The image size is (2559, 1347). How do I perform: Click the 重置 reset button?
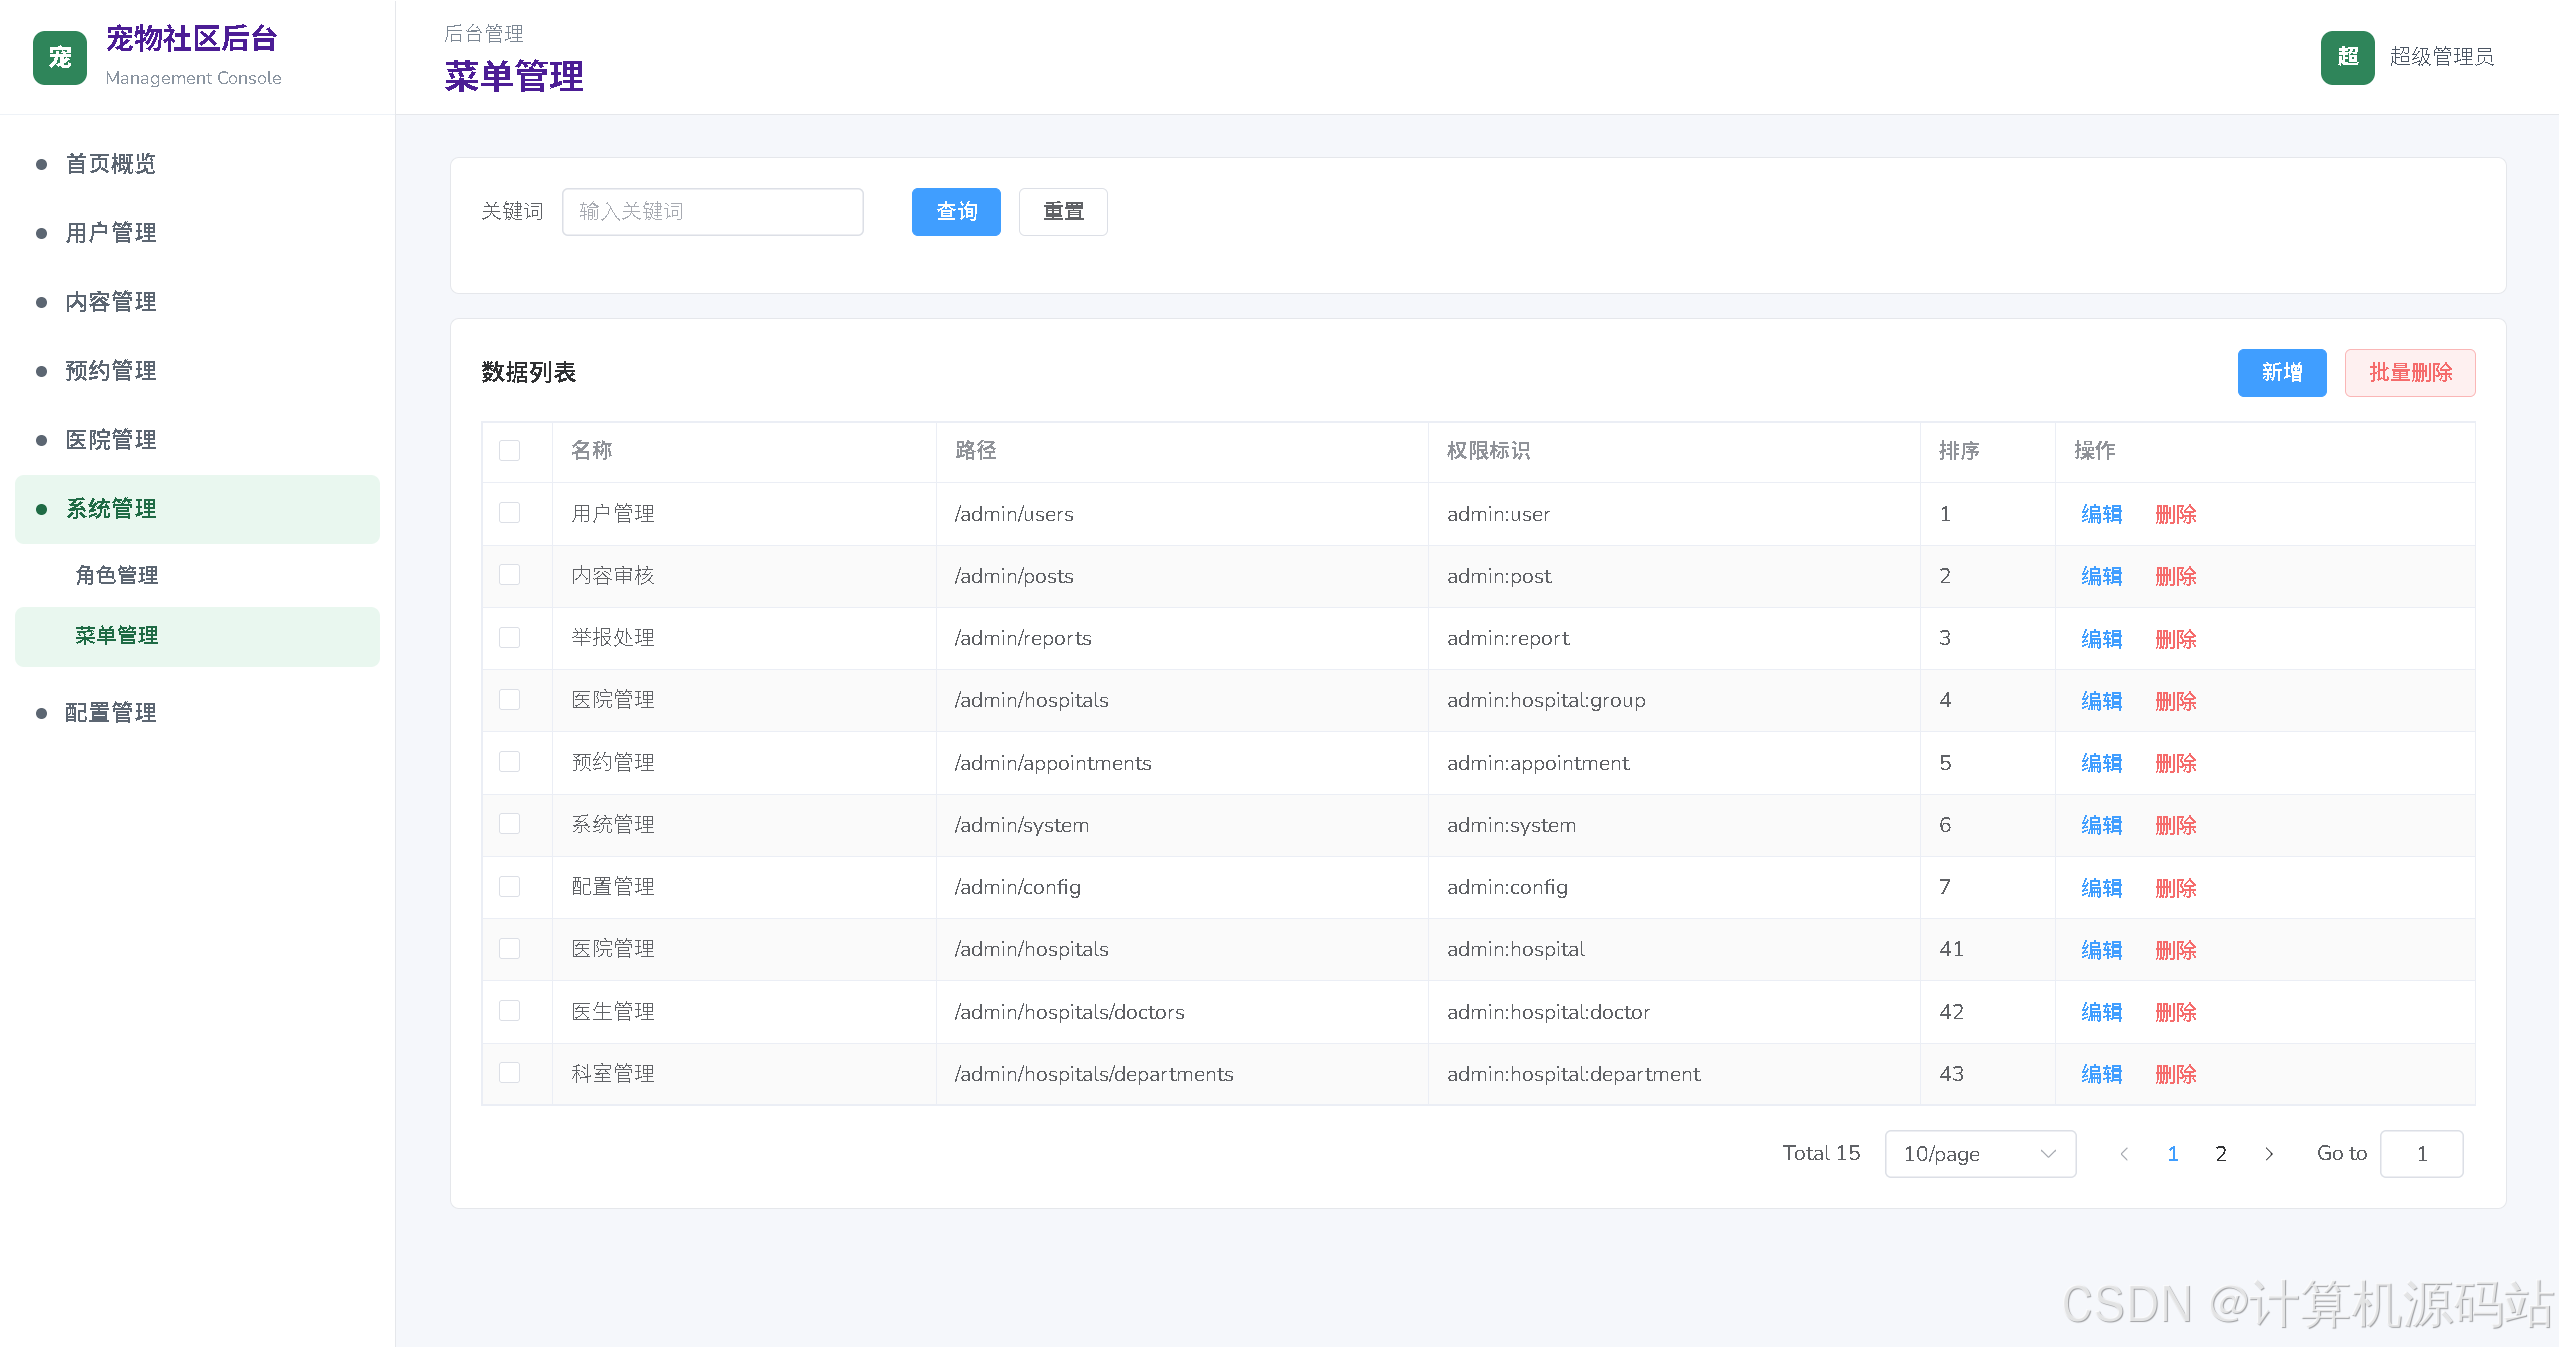click(x=1063, y=212)
